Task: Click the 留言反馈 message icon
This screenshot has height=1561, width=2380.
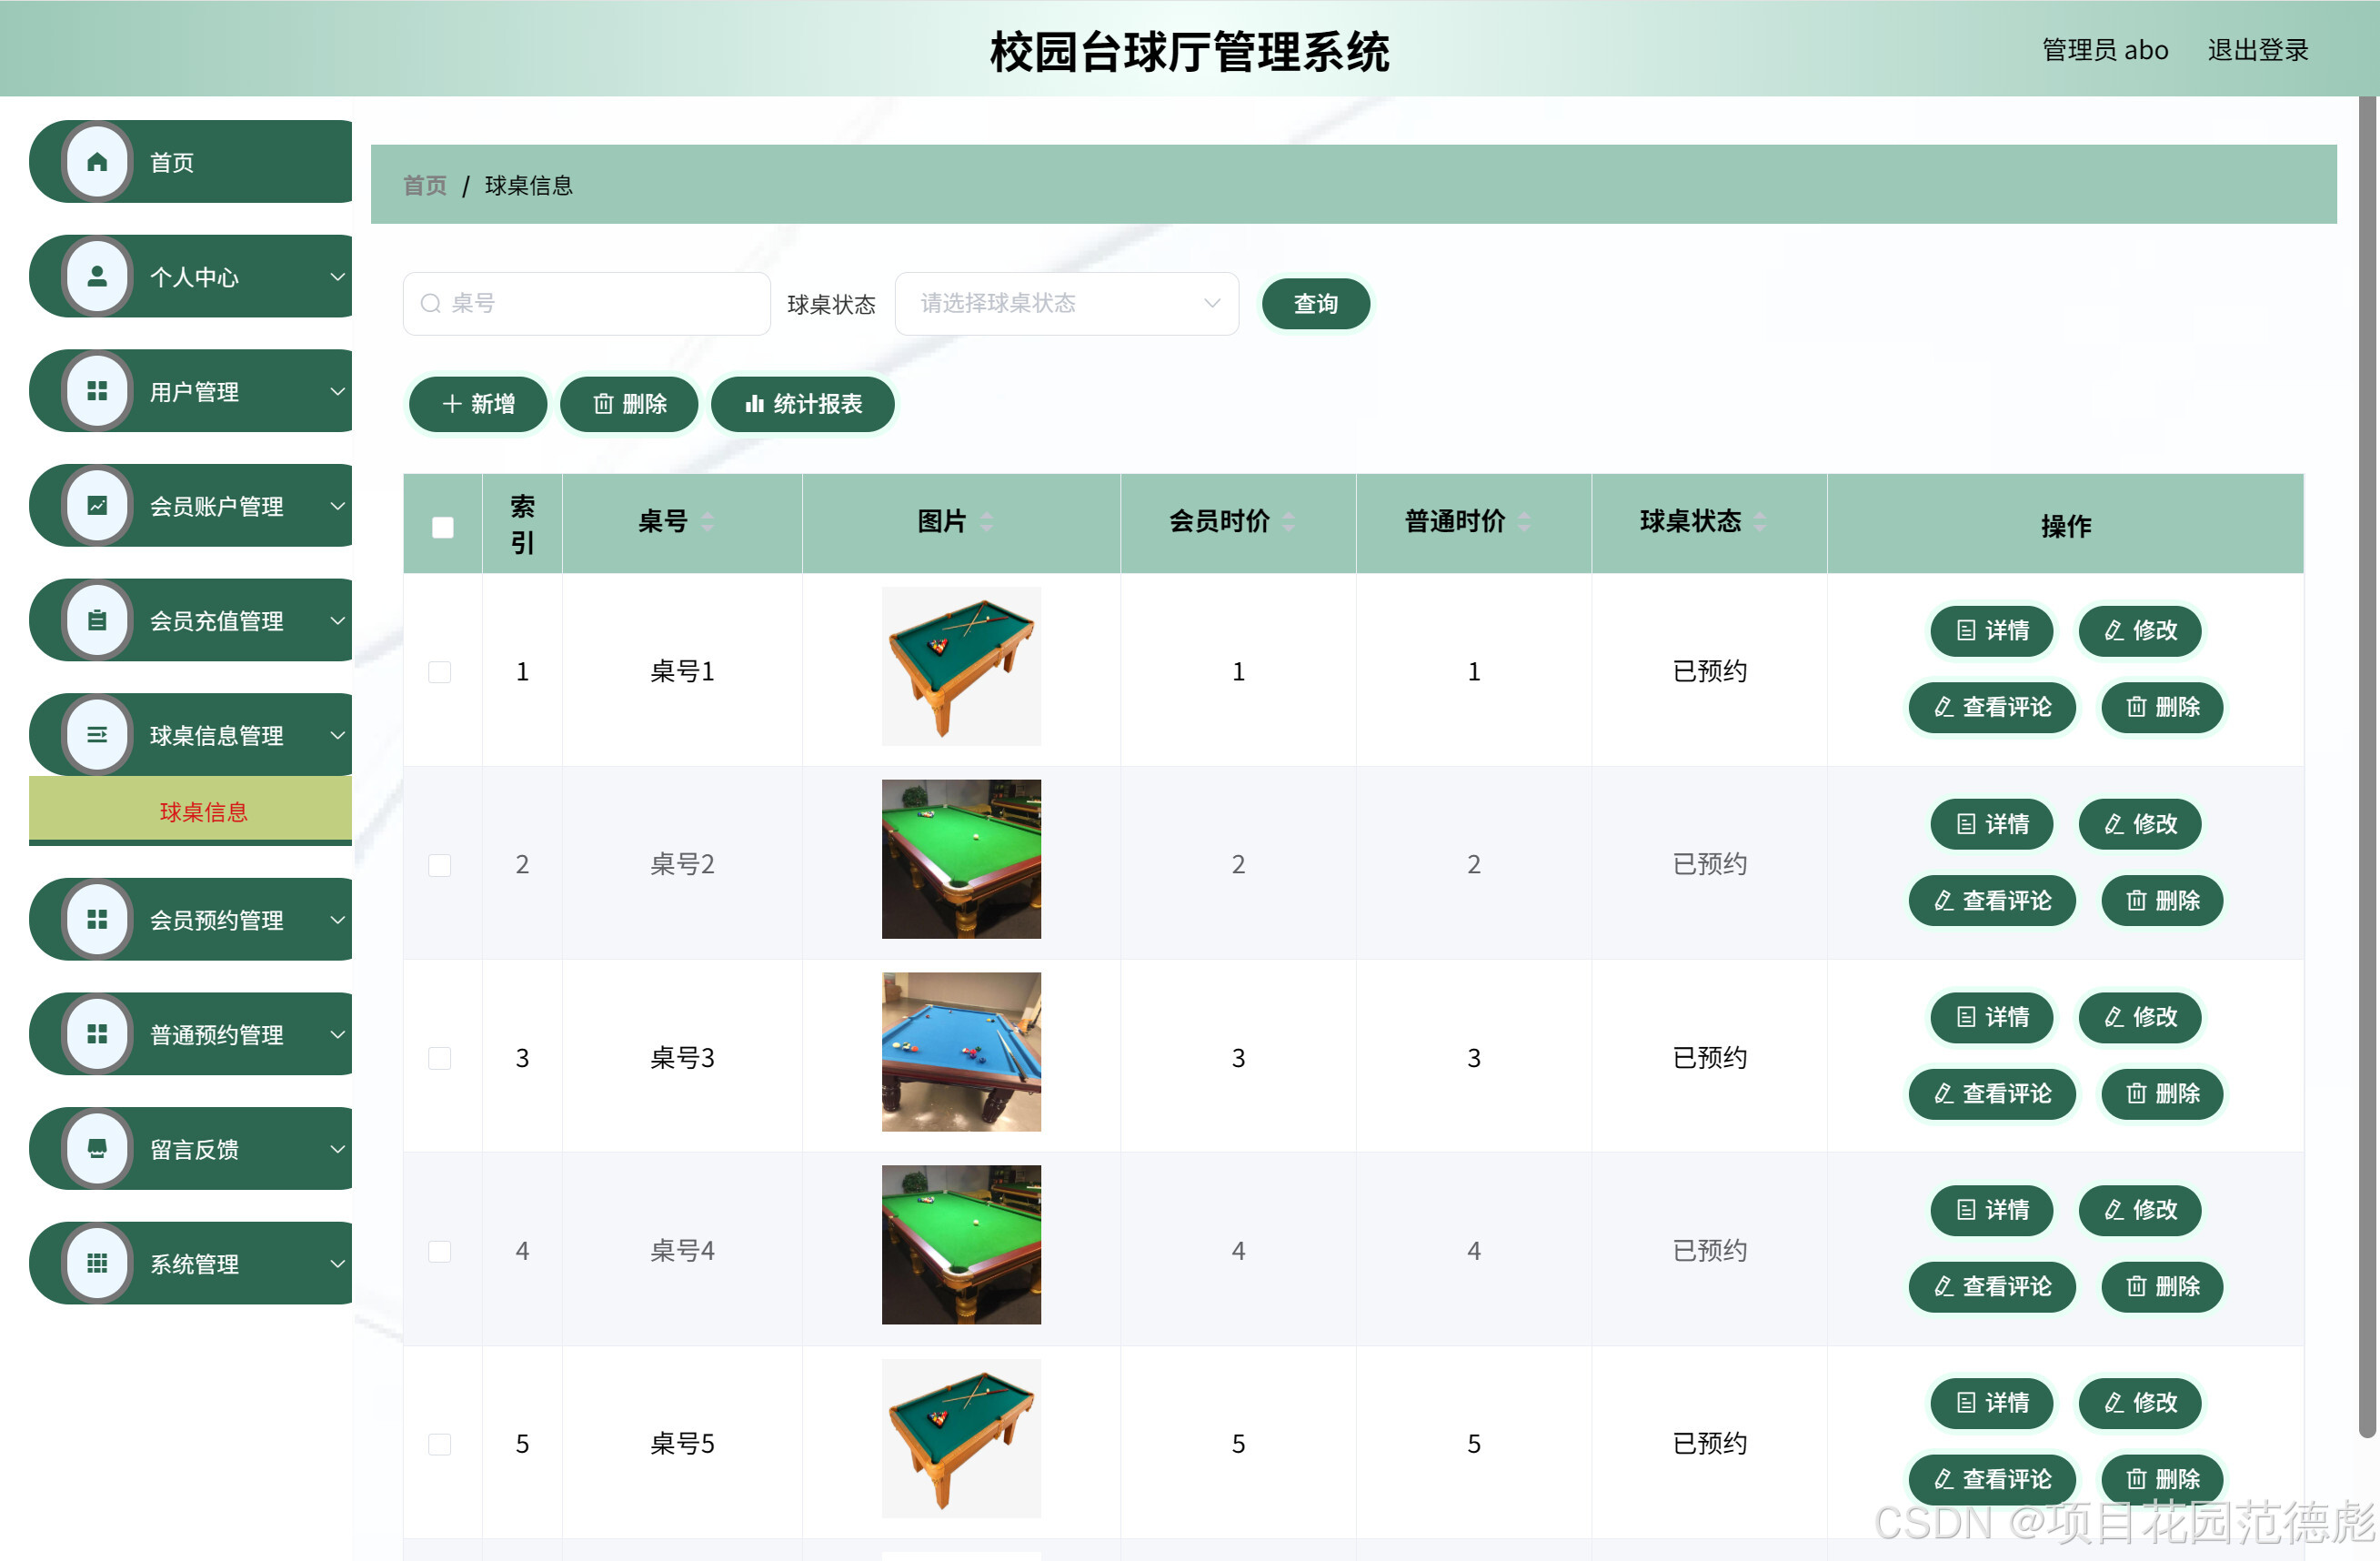Action: point(97,1148)
